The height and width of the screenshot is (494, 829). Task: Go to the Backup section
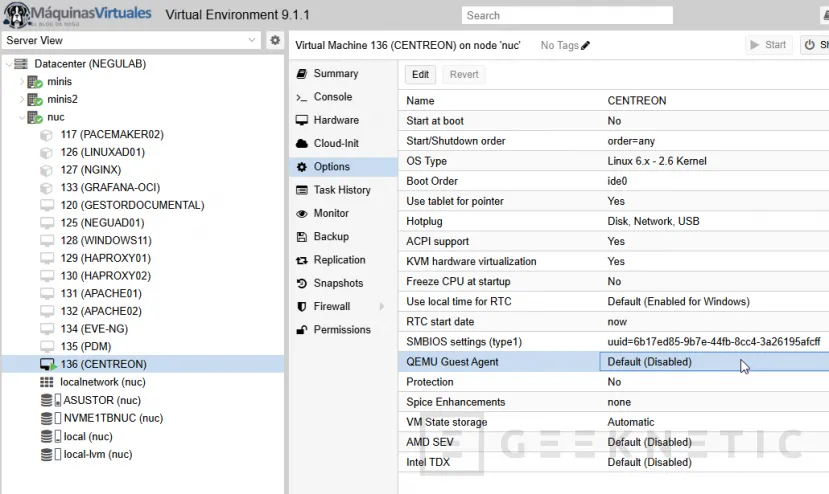point(344,236)
